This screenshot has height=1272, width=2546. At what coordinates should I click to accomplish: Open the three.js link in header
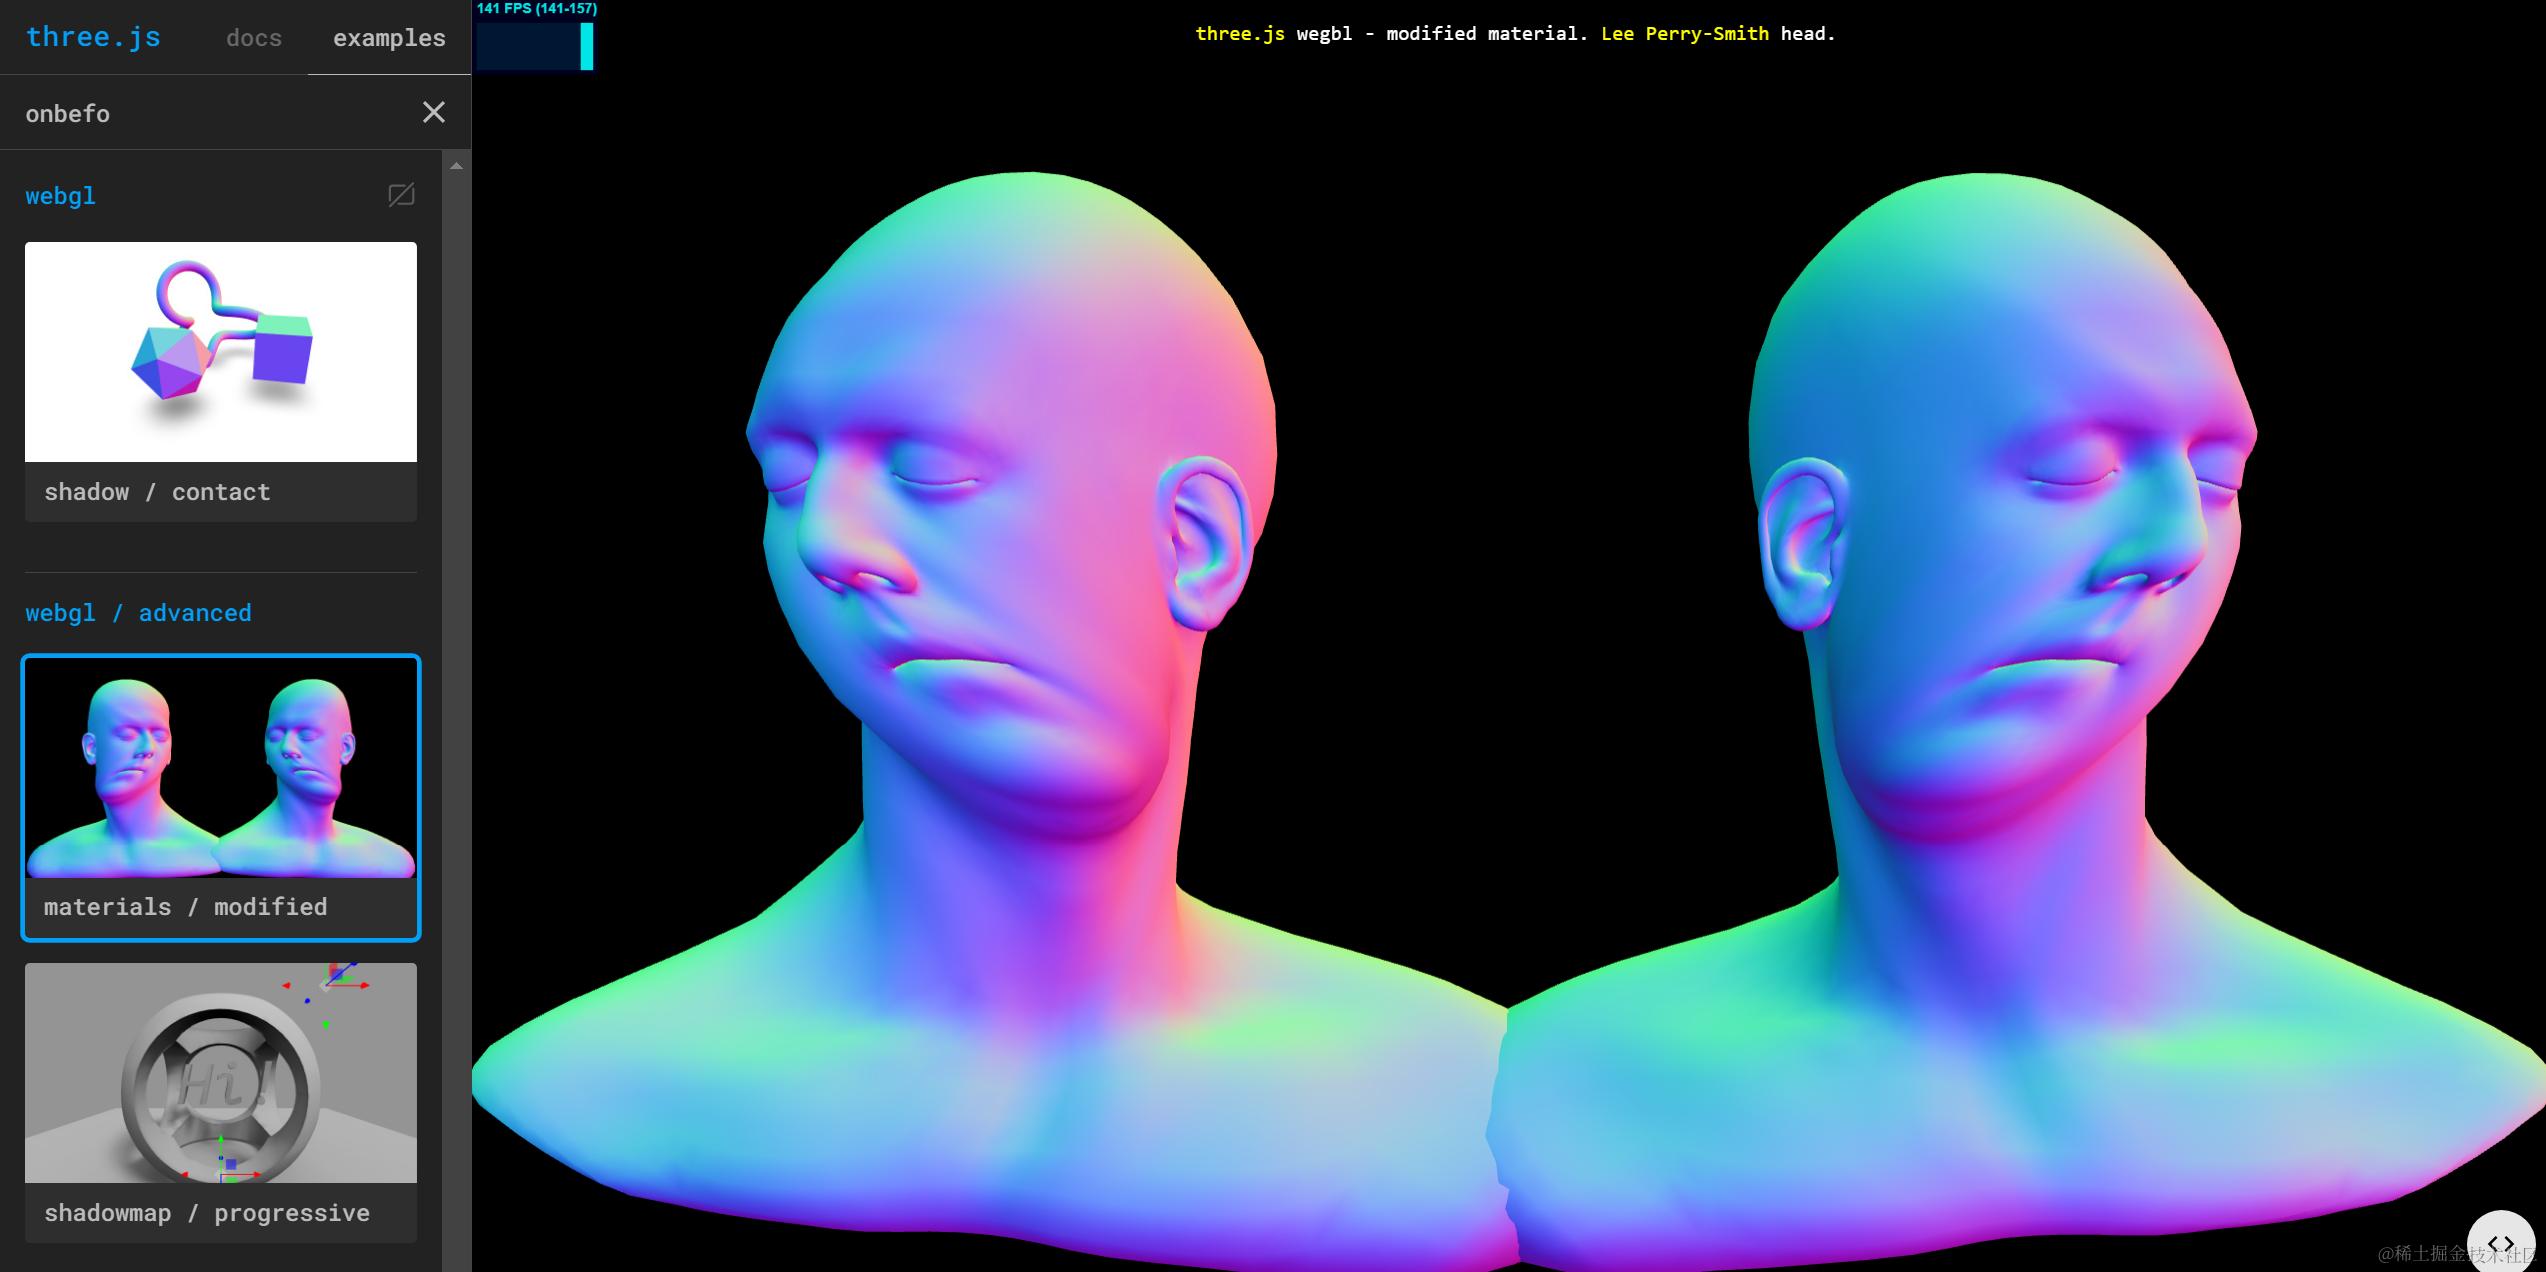pyautogui.click(x=1240, y=33)
